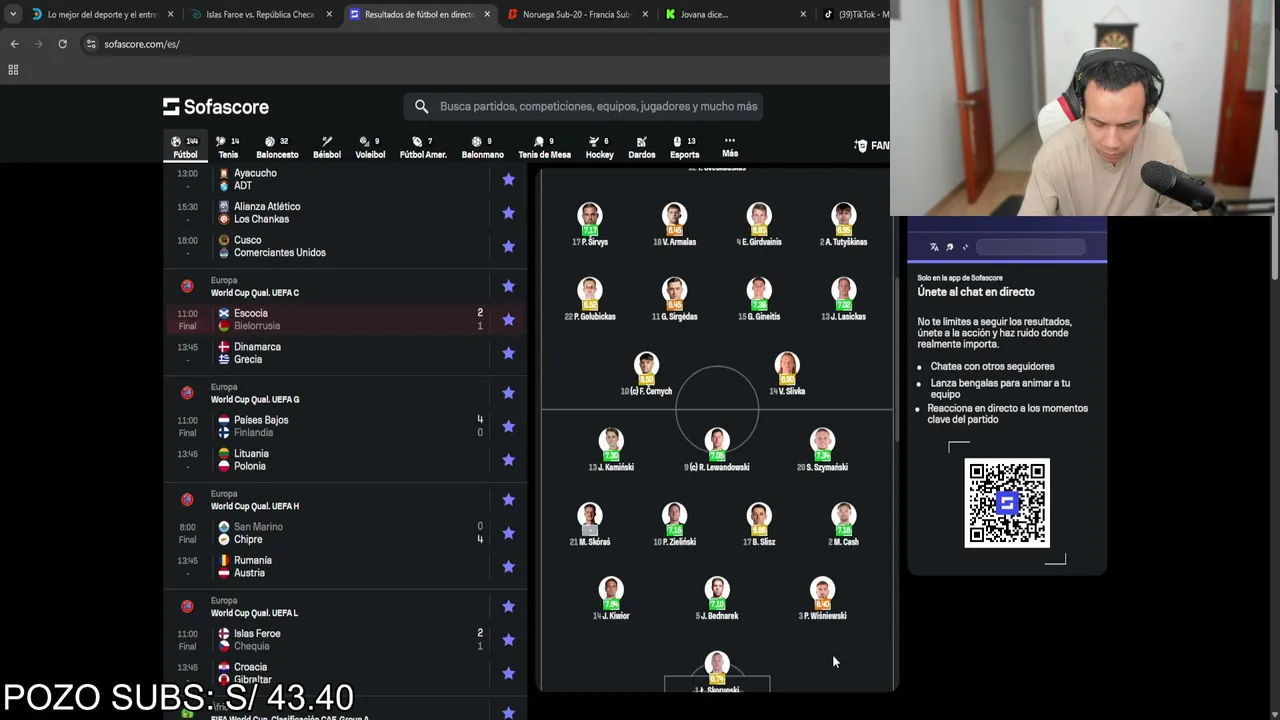This screenshot has height=720, width=1280.
Task: Toggle favorite star for Cusco match
Action: 508,246
